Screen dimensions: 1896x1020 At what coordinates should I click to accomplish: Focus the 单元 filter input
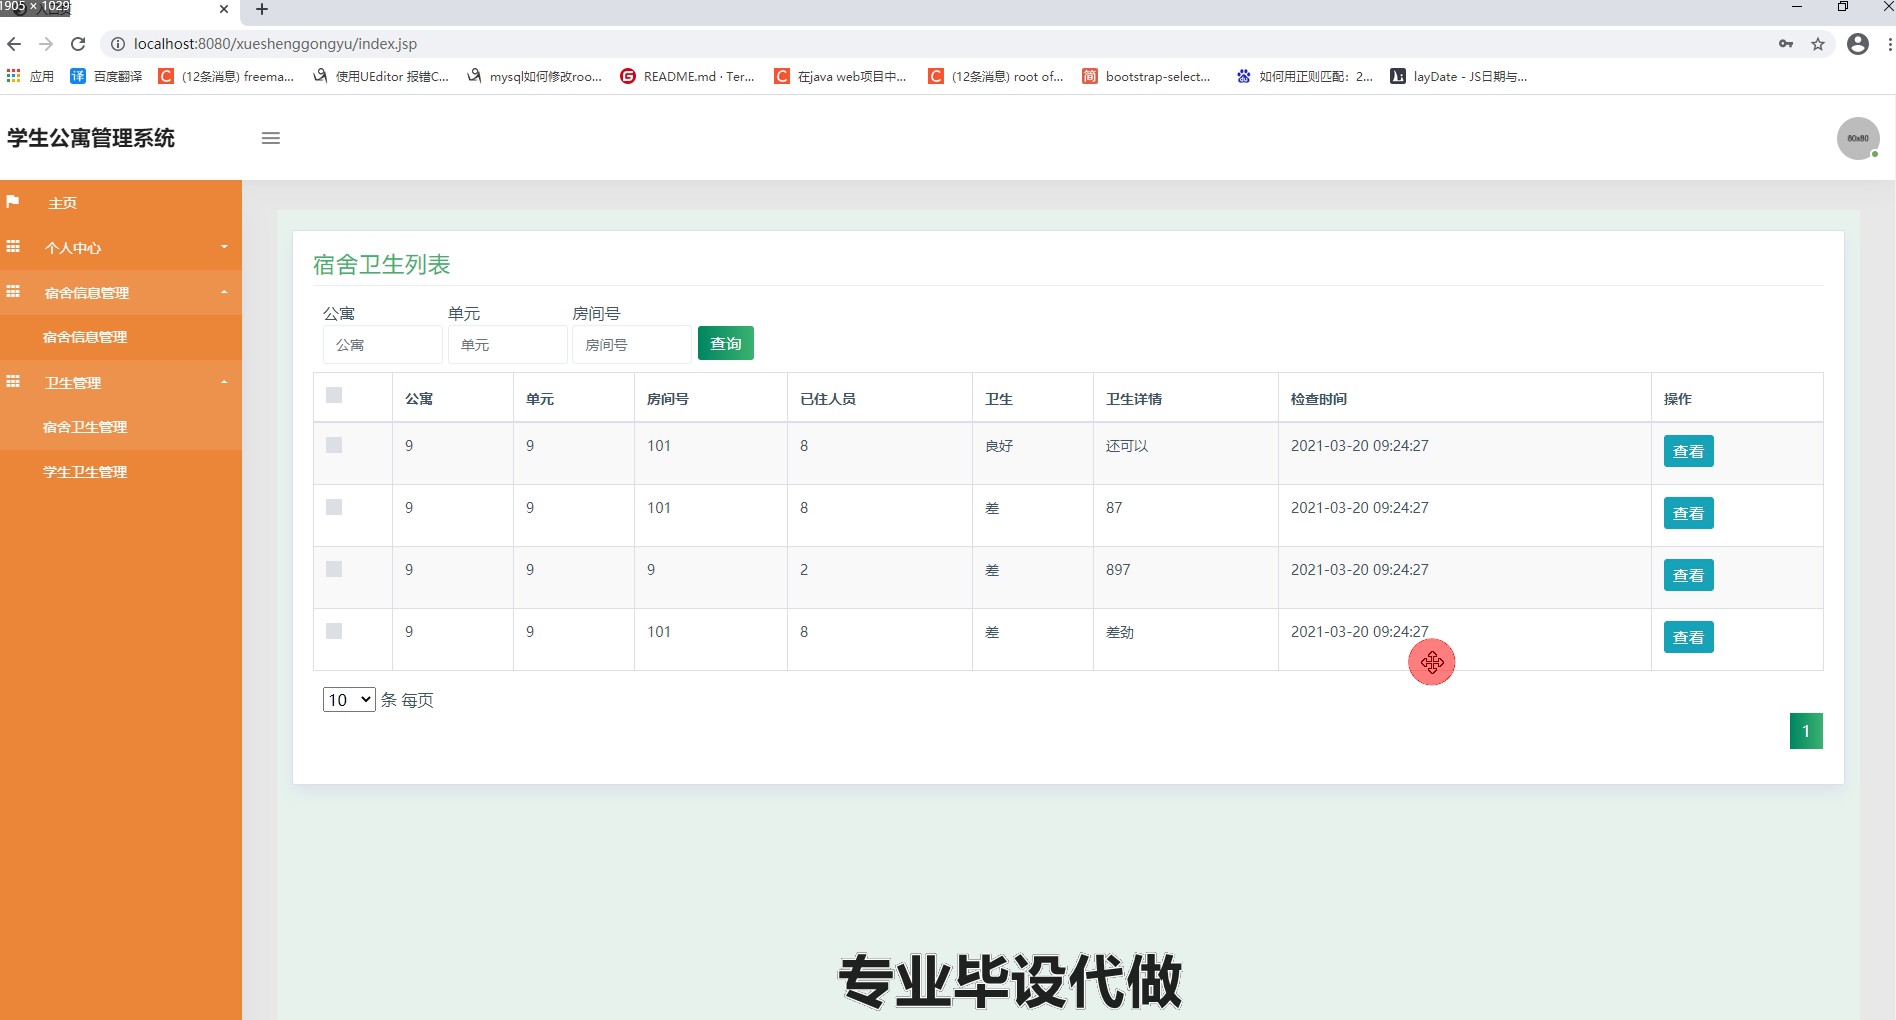[507, 345]
